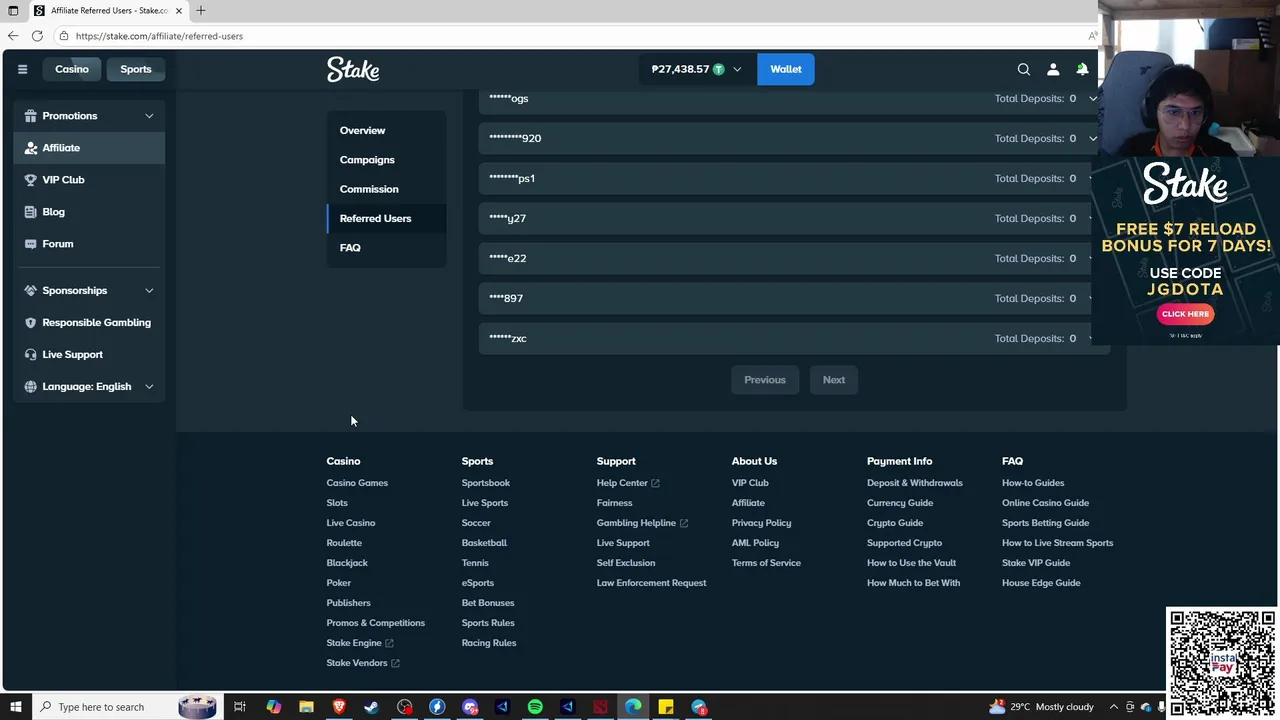This screenshot has height=720, width=1280.
Task: Click the Stake logo
Action: (353, 69)
